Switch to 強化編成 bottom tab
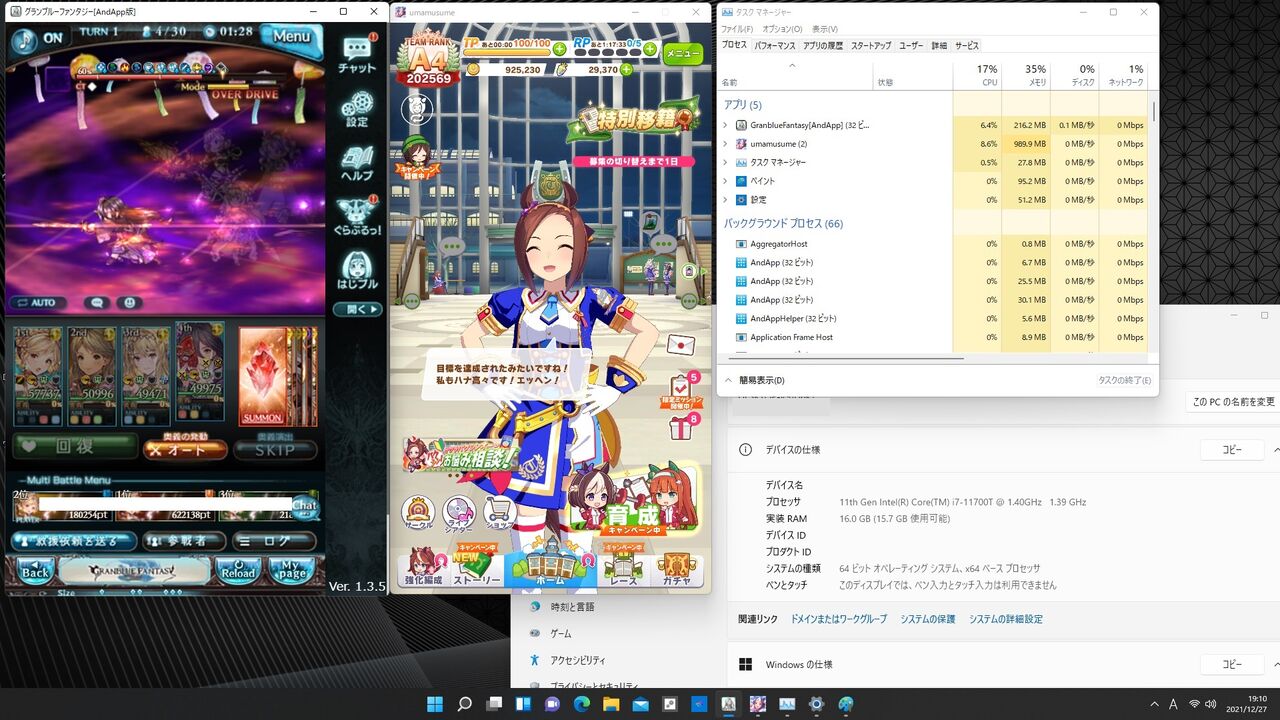This screenshot has height=720, width=1280. click(x=423, y=568)
